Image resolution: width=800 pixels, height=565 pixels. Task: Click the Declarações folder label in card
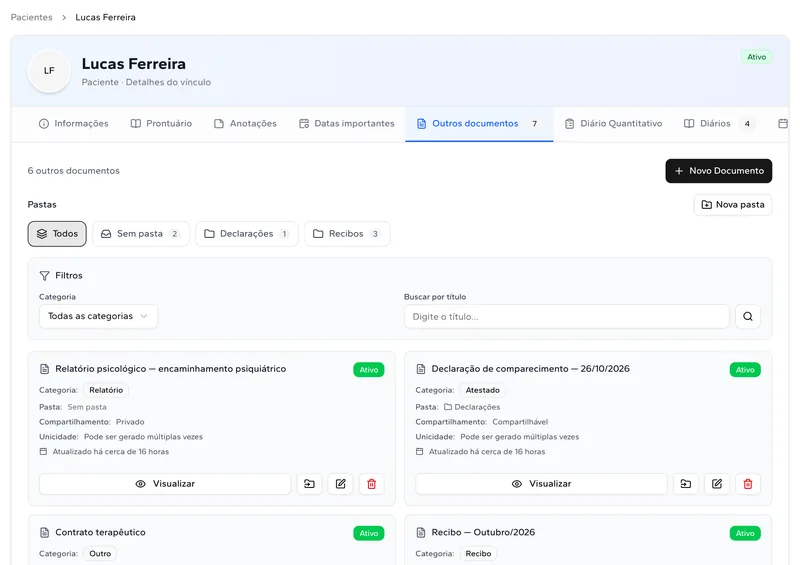coord(472,407)
